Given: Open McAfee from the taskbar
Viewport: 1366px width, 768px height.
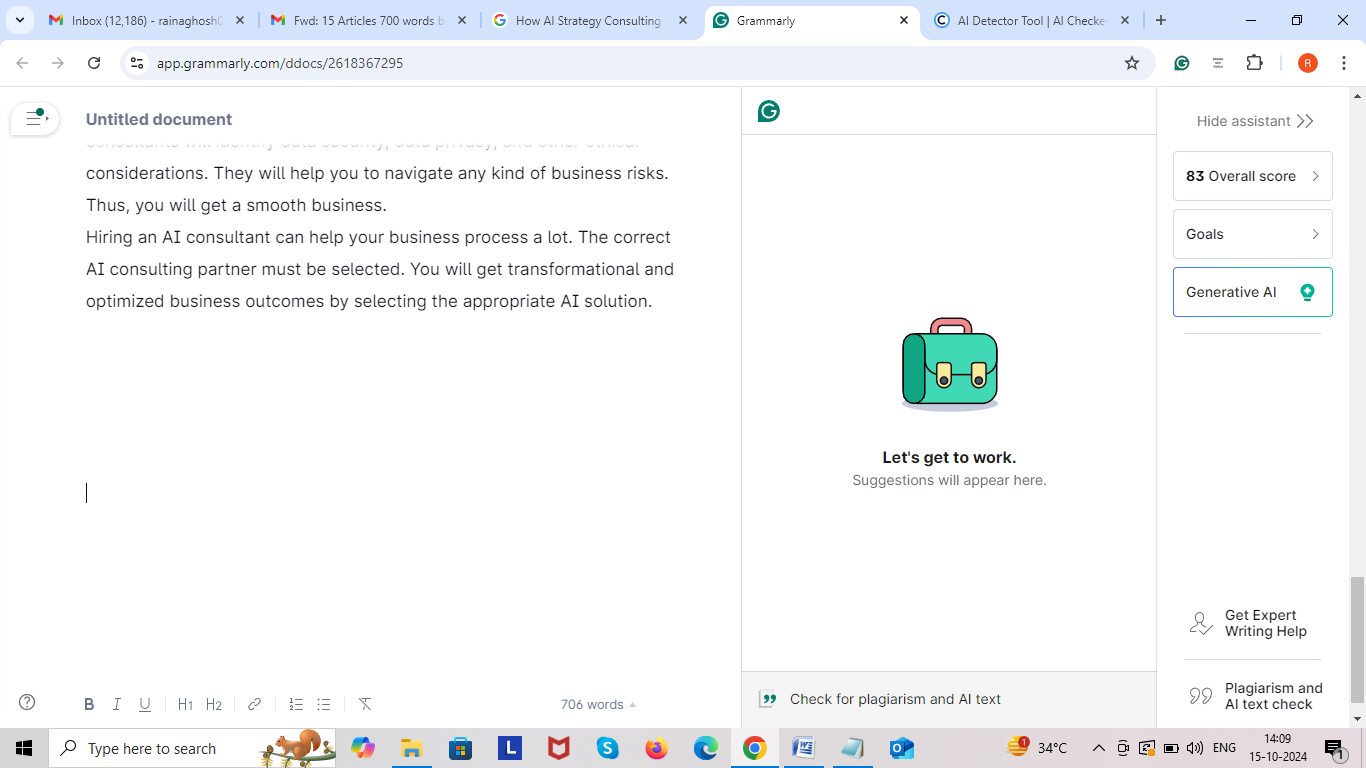Looking at the screenshot, I should (558, 748).
